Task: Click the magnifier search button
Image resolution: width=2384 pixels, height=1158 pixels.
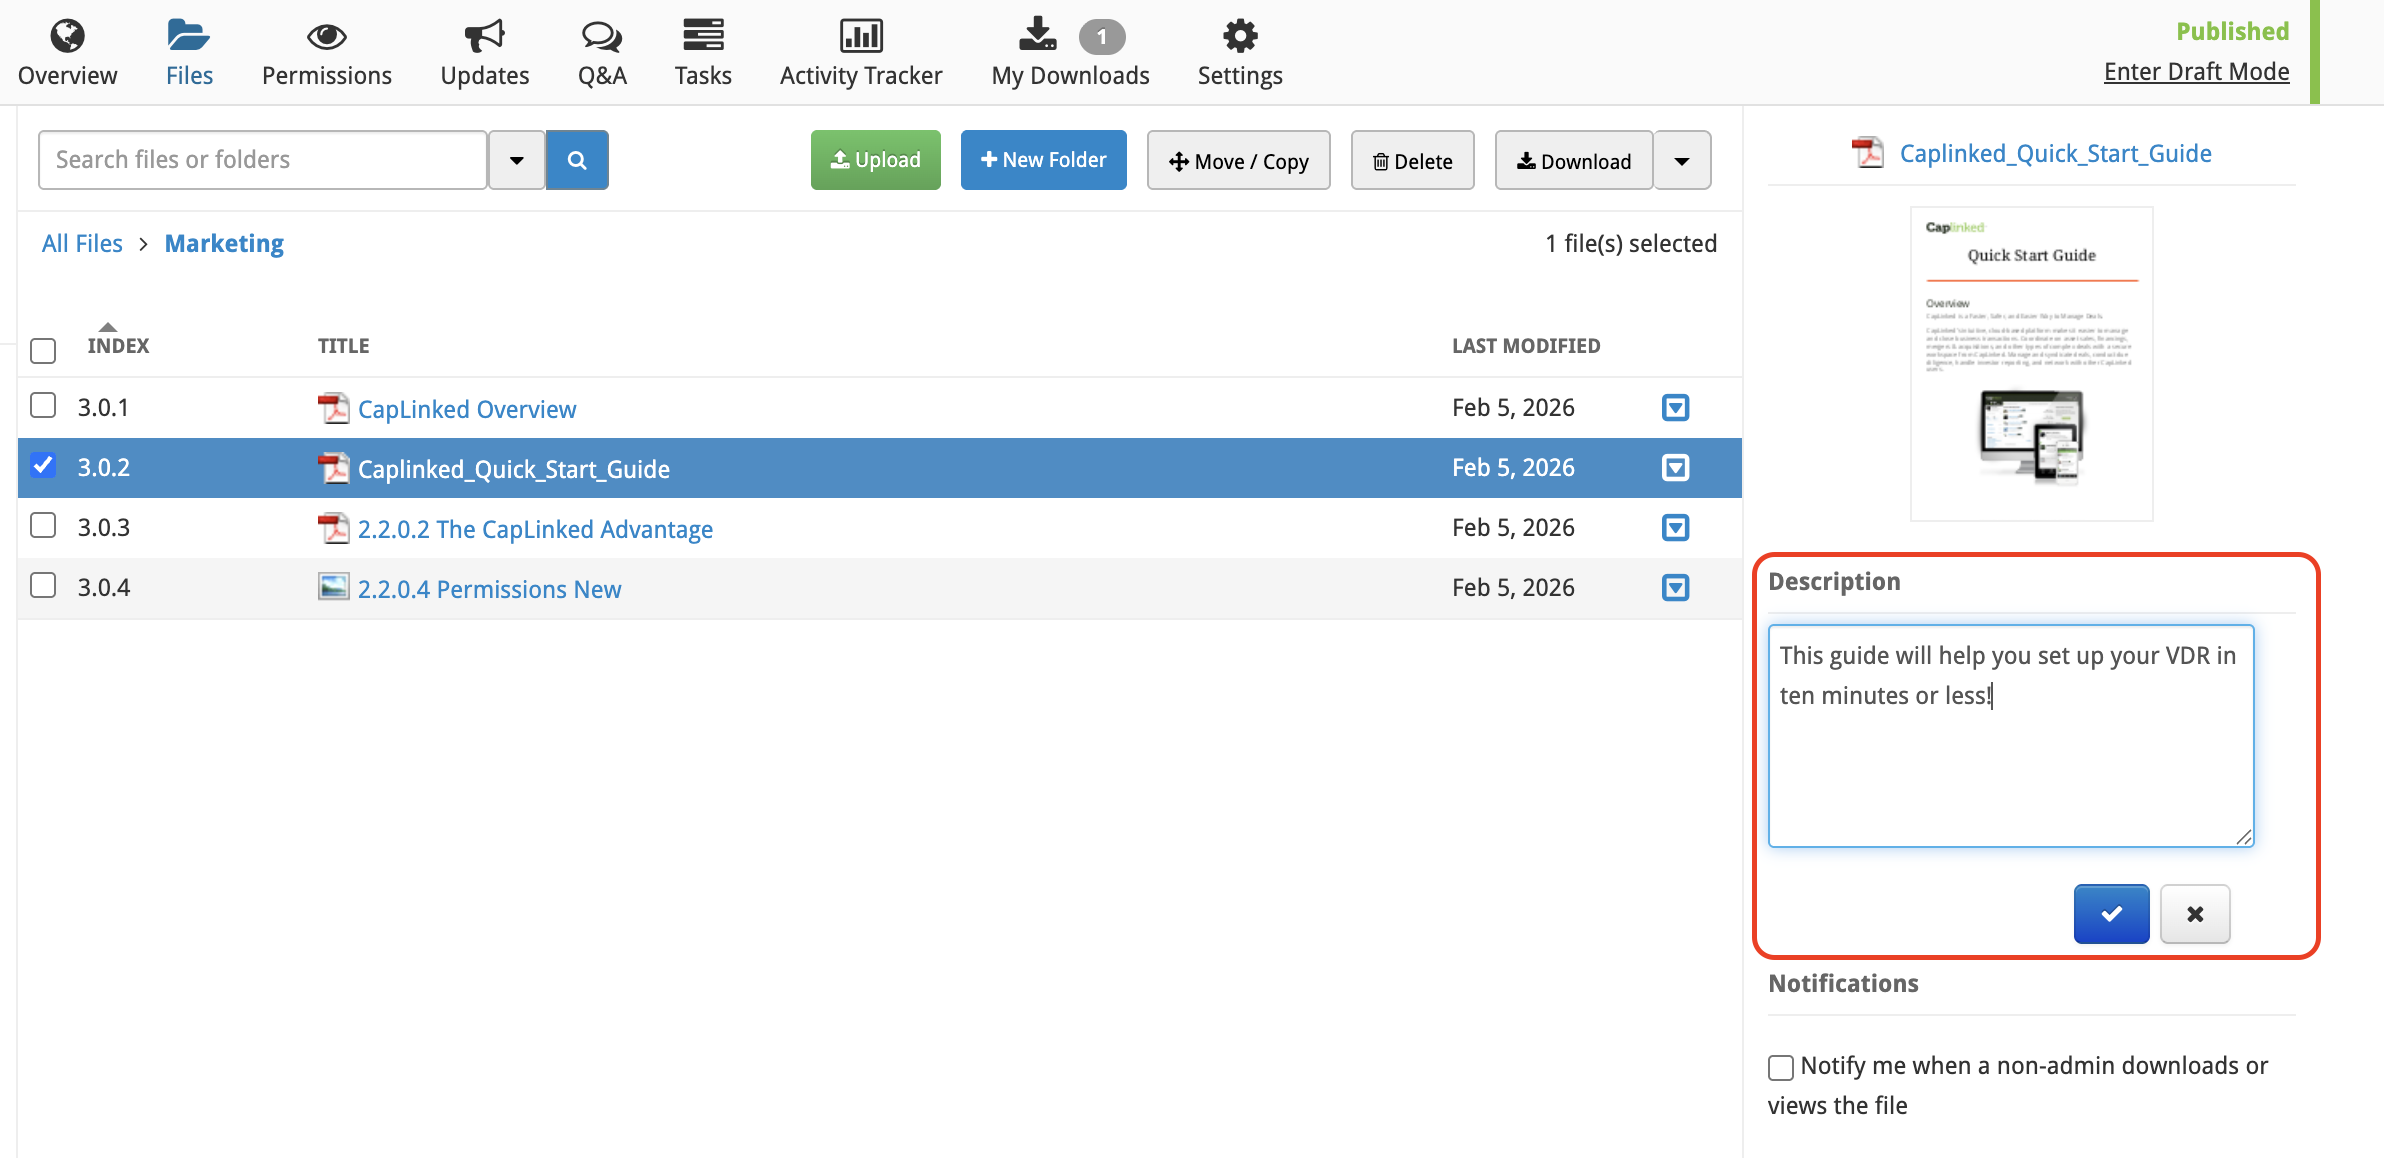Action: pos(577,160)
